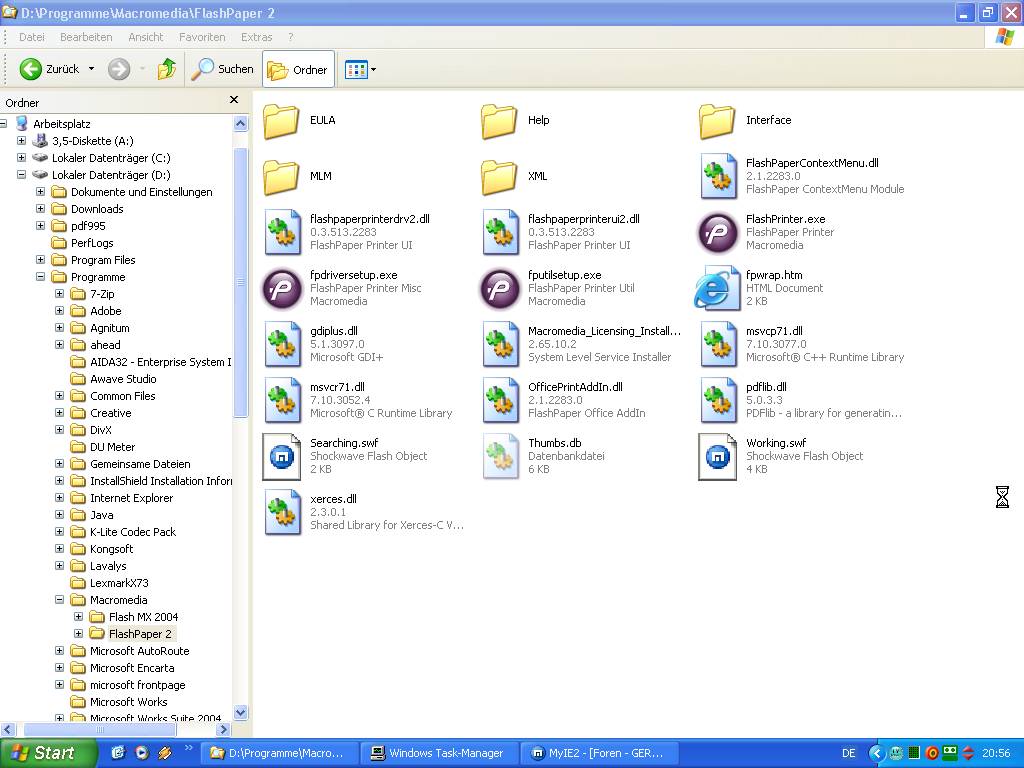
Task: Open the Help folder icon
Action: click(500, 121)
